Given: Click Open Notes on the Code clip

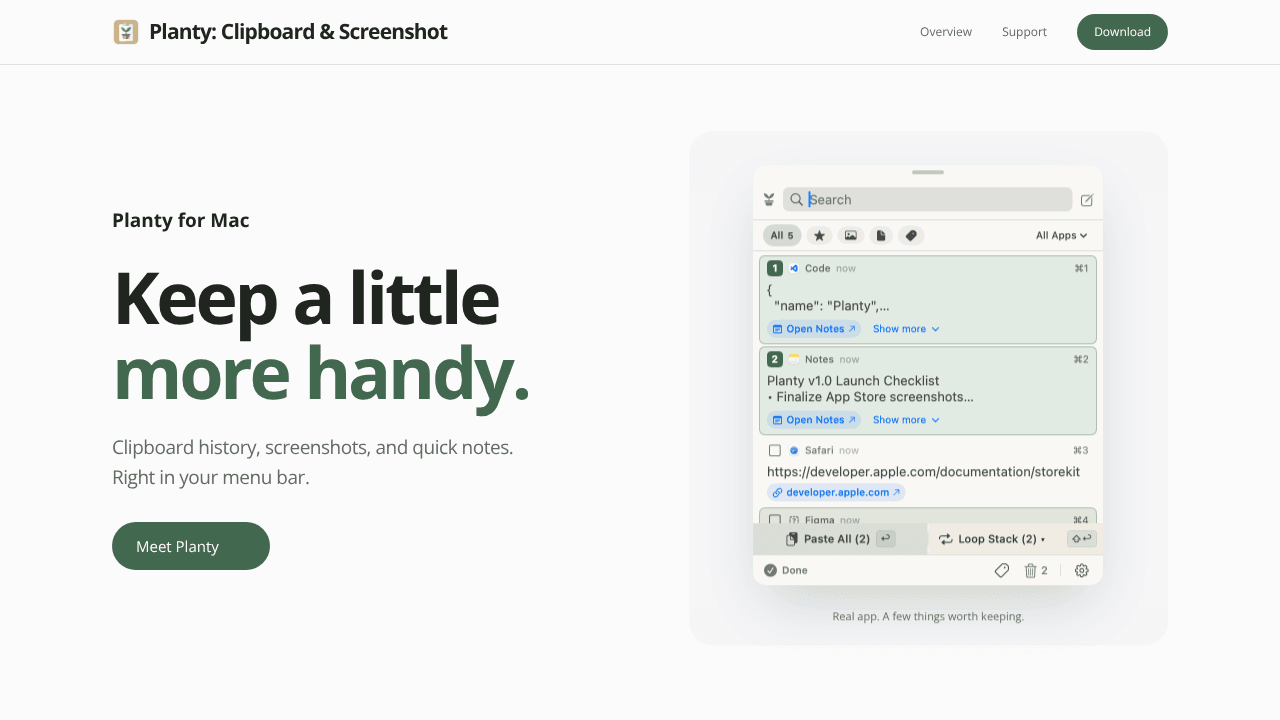Looking at the screenshot, I should click(x=814, y=329).
